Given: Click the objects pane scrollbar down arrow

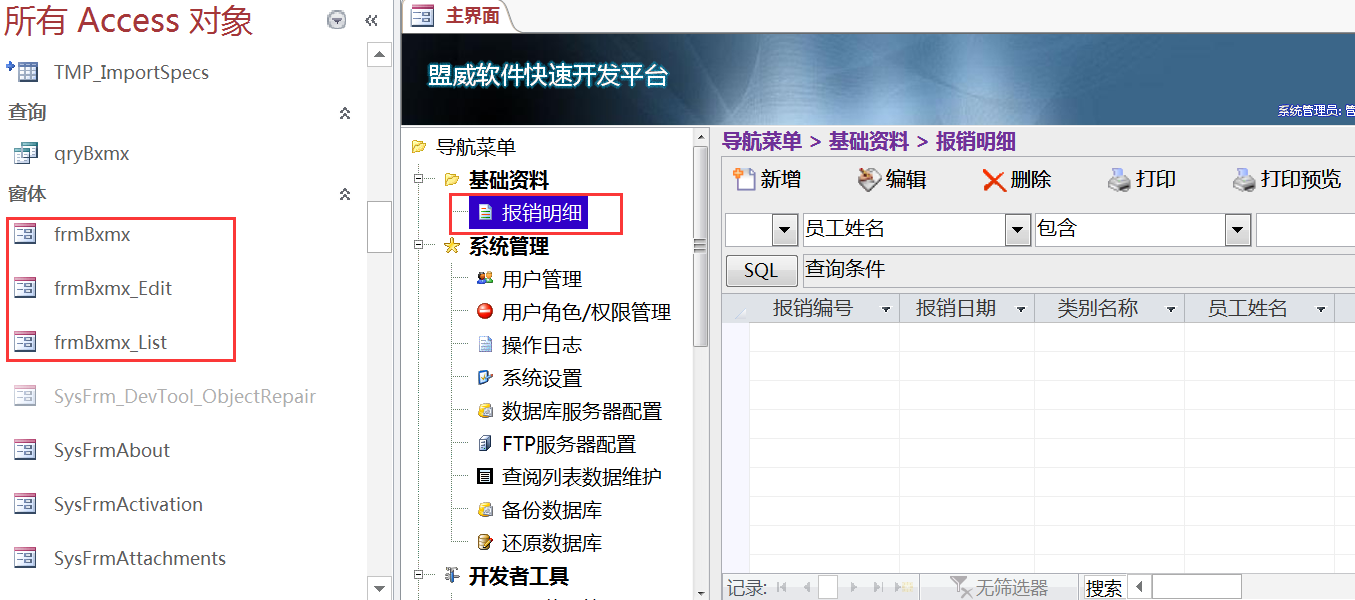Looking at the screenshot, I should [x=379, y=587].
